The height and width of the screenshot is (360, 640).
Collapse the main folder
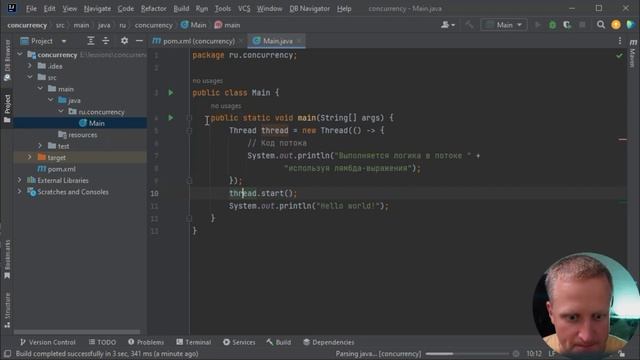(40, 89)
